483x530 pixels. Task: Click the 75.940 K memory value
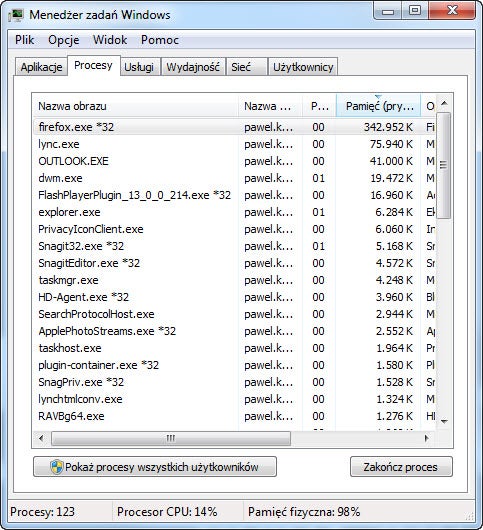391,144
